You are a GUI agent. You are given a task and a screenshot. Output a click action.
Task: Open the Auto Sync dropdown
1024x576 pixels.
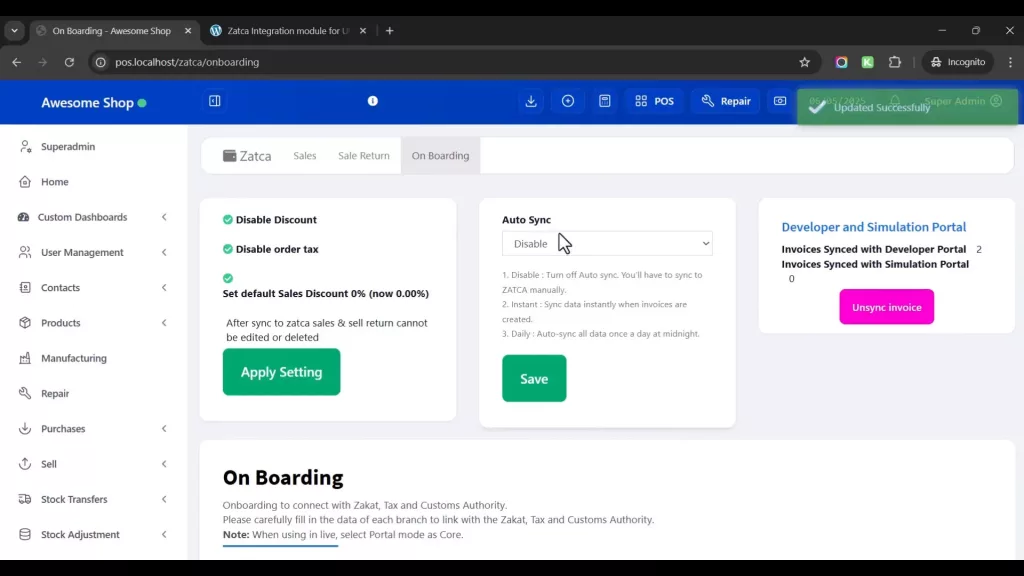(607, 244)
